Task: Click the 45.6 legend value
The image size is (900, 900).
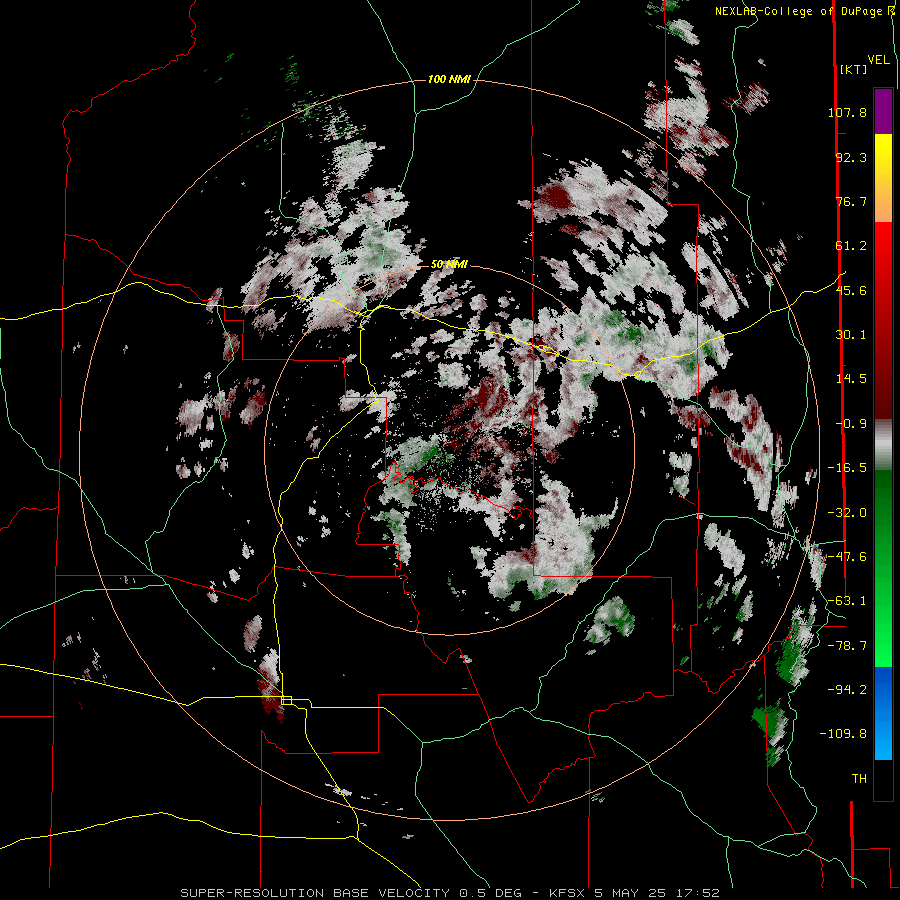Action: tap(851, 290)
